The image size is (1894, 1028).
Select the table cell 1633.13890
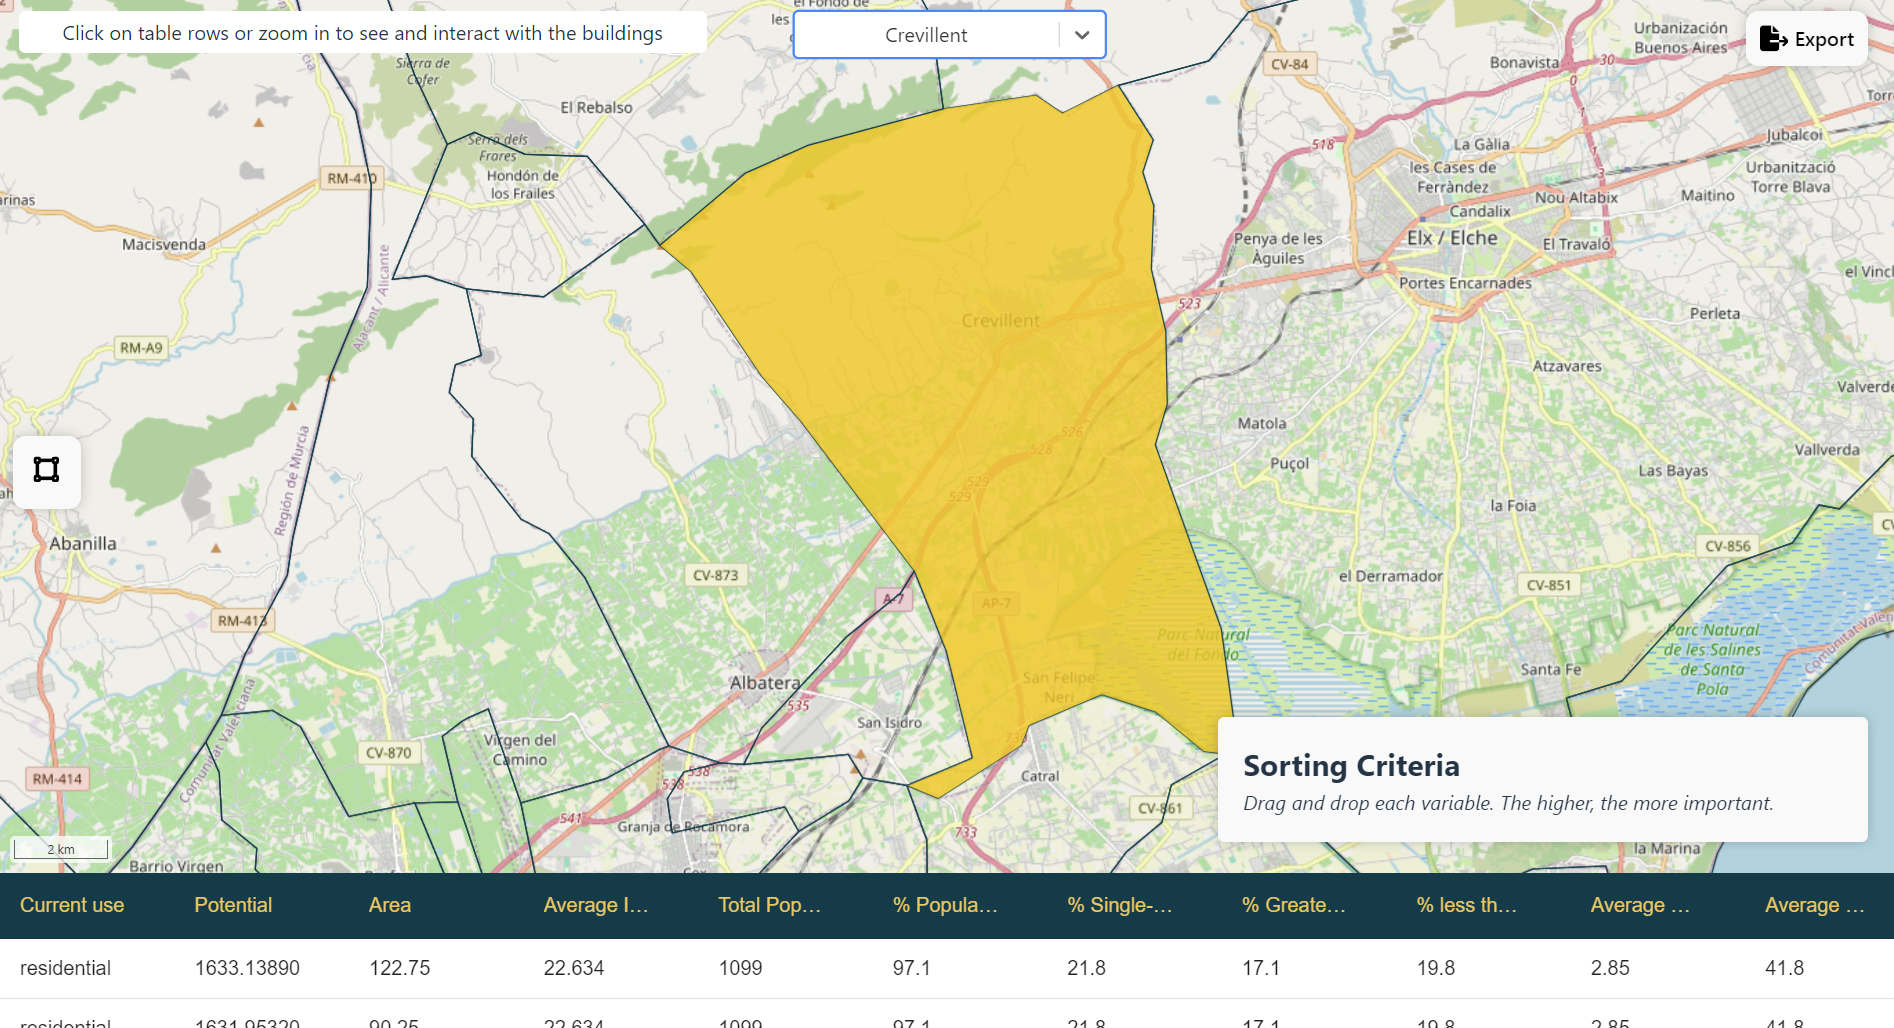click(x=247, y=968)
